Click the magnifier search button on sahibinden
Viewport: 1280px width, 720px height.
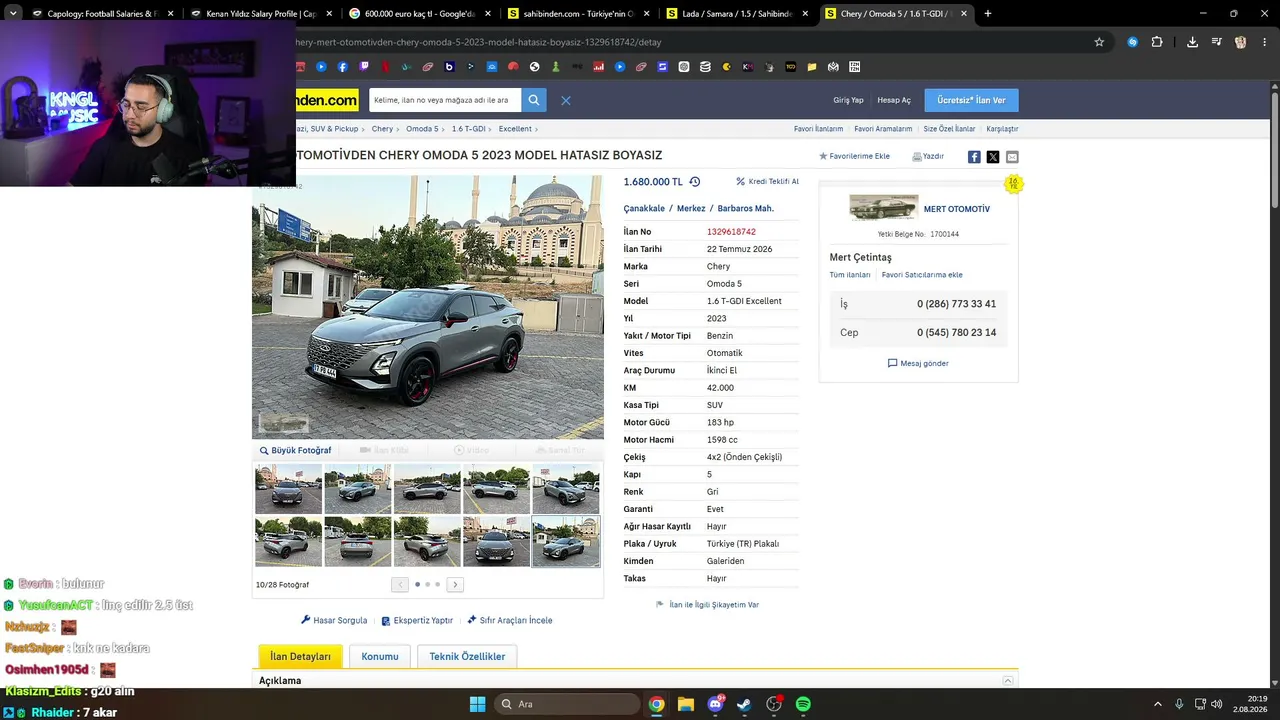coord(534,100)
